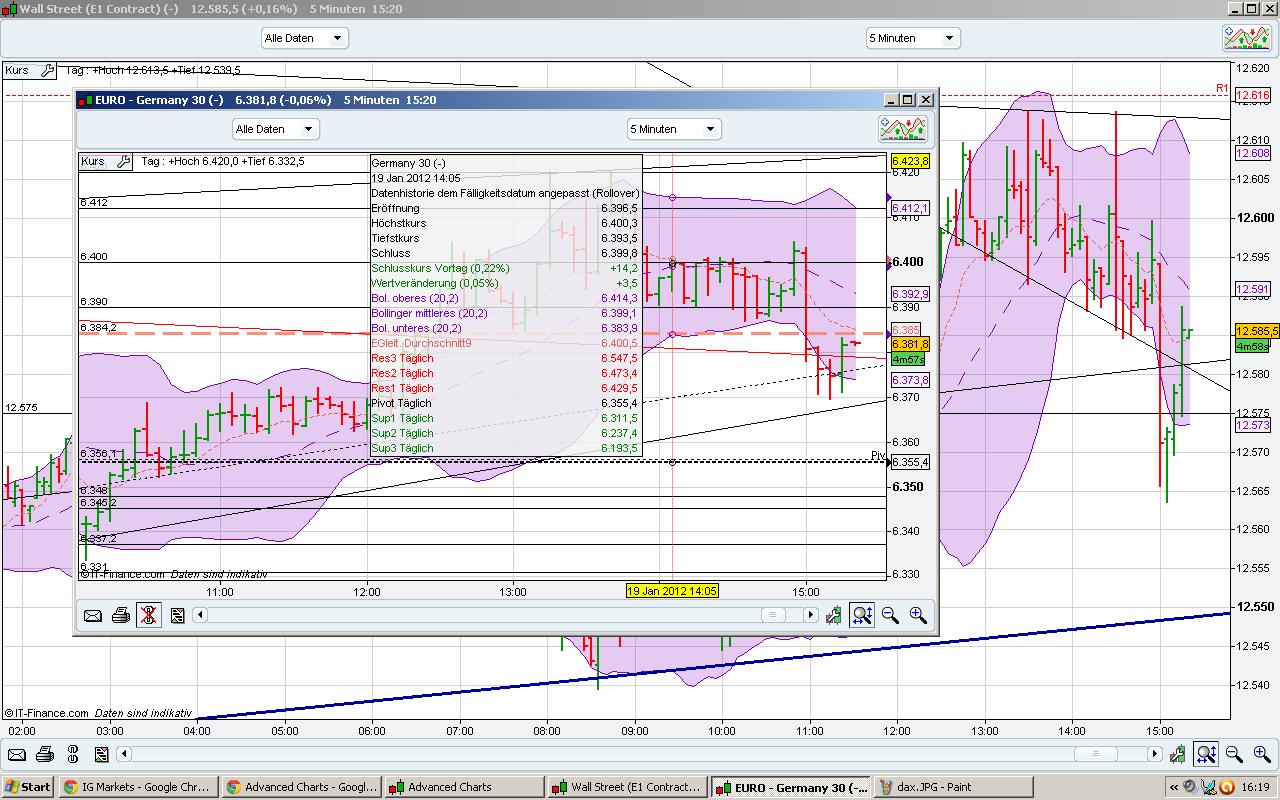Print the Wall Street chart from the bottom toolbar
Screen dimensions: 1280x800
click(x=44, y=755)
